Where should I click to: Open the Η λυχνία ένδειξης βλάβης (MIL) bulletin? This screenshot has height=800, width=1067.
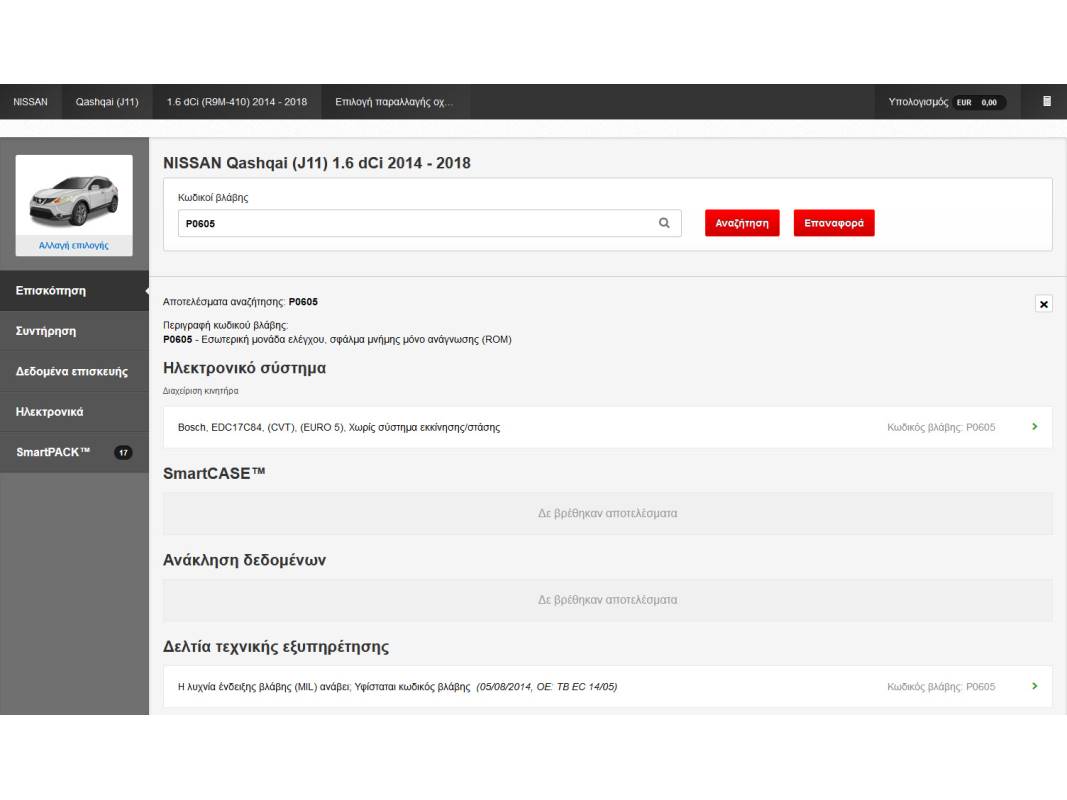[x=607, y=686]
